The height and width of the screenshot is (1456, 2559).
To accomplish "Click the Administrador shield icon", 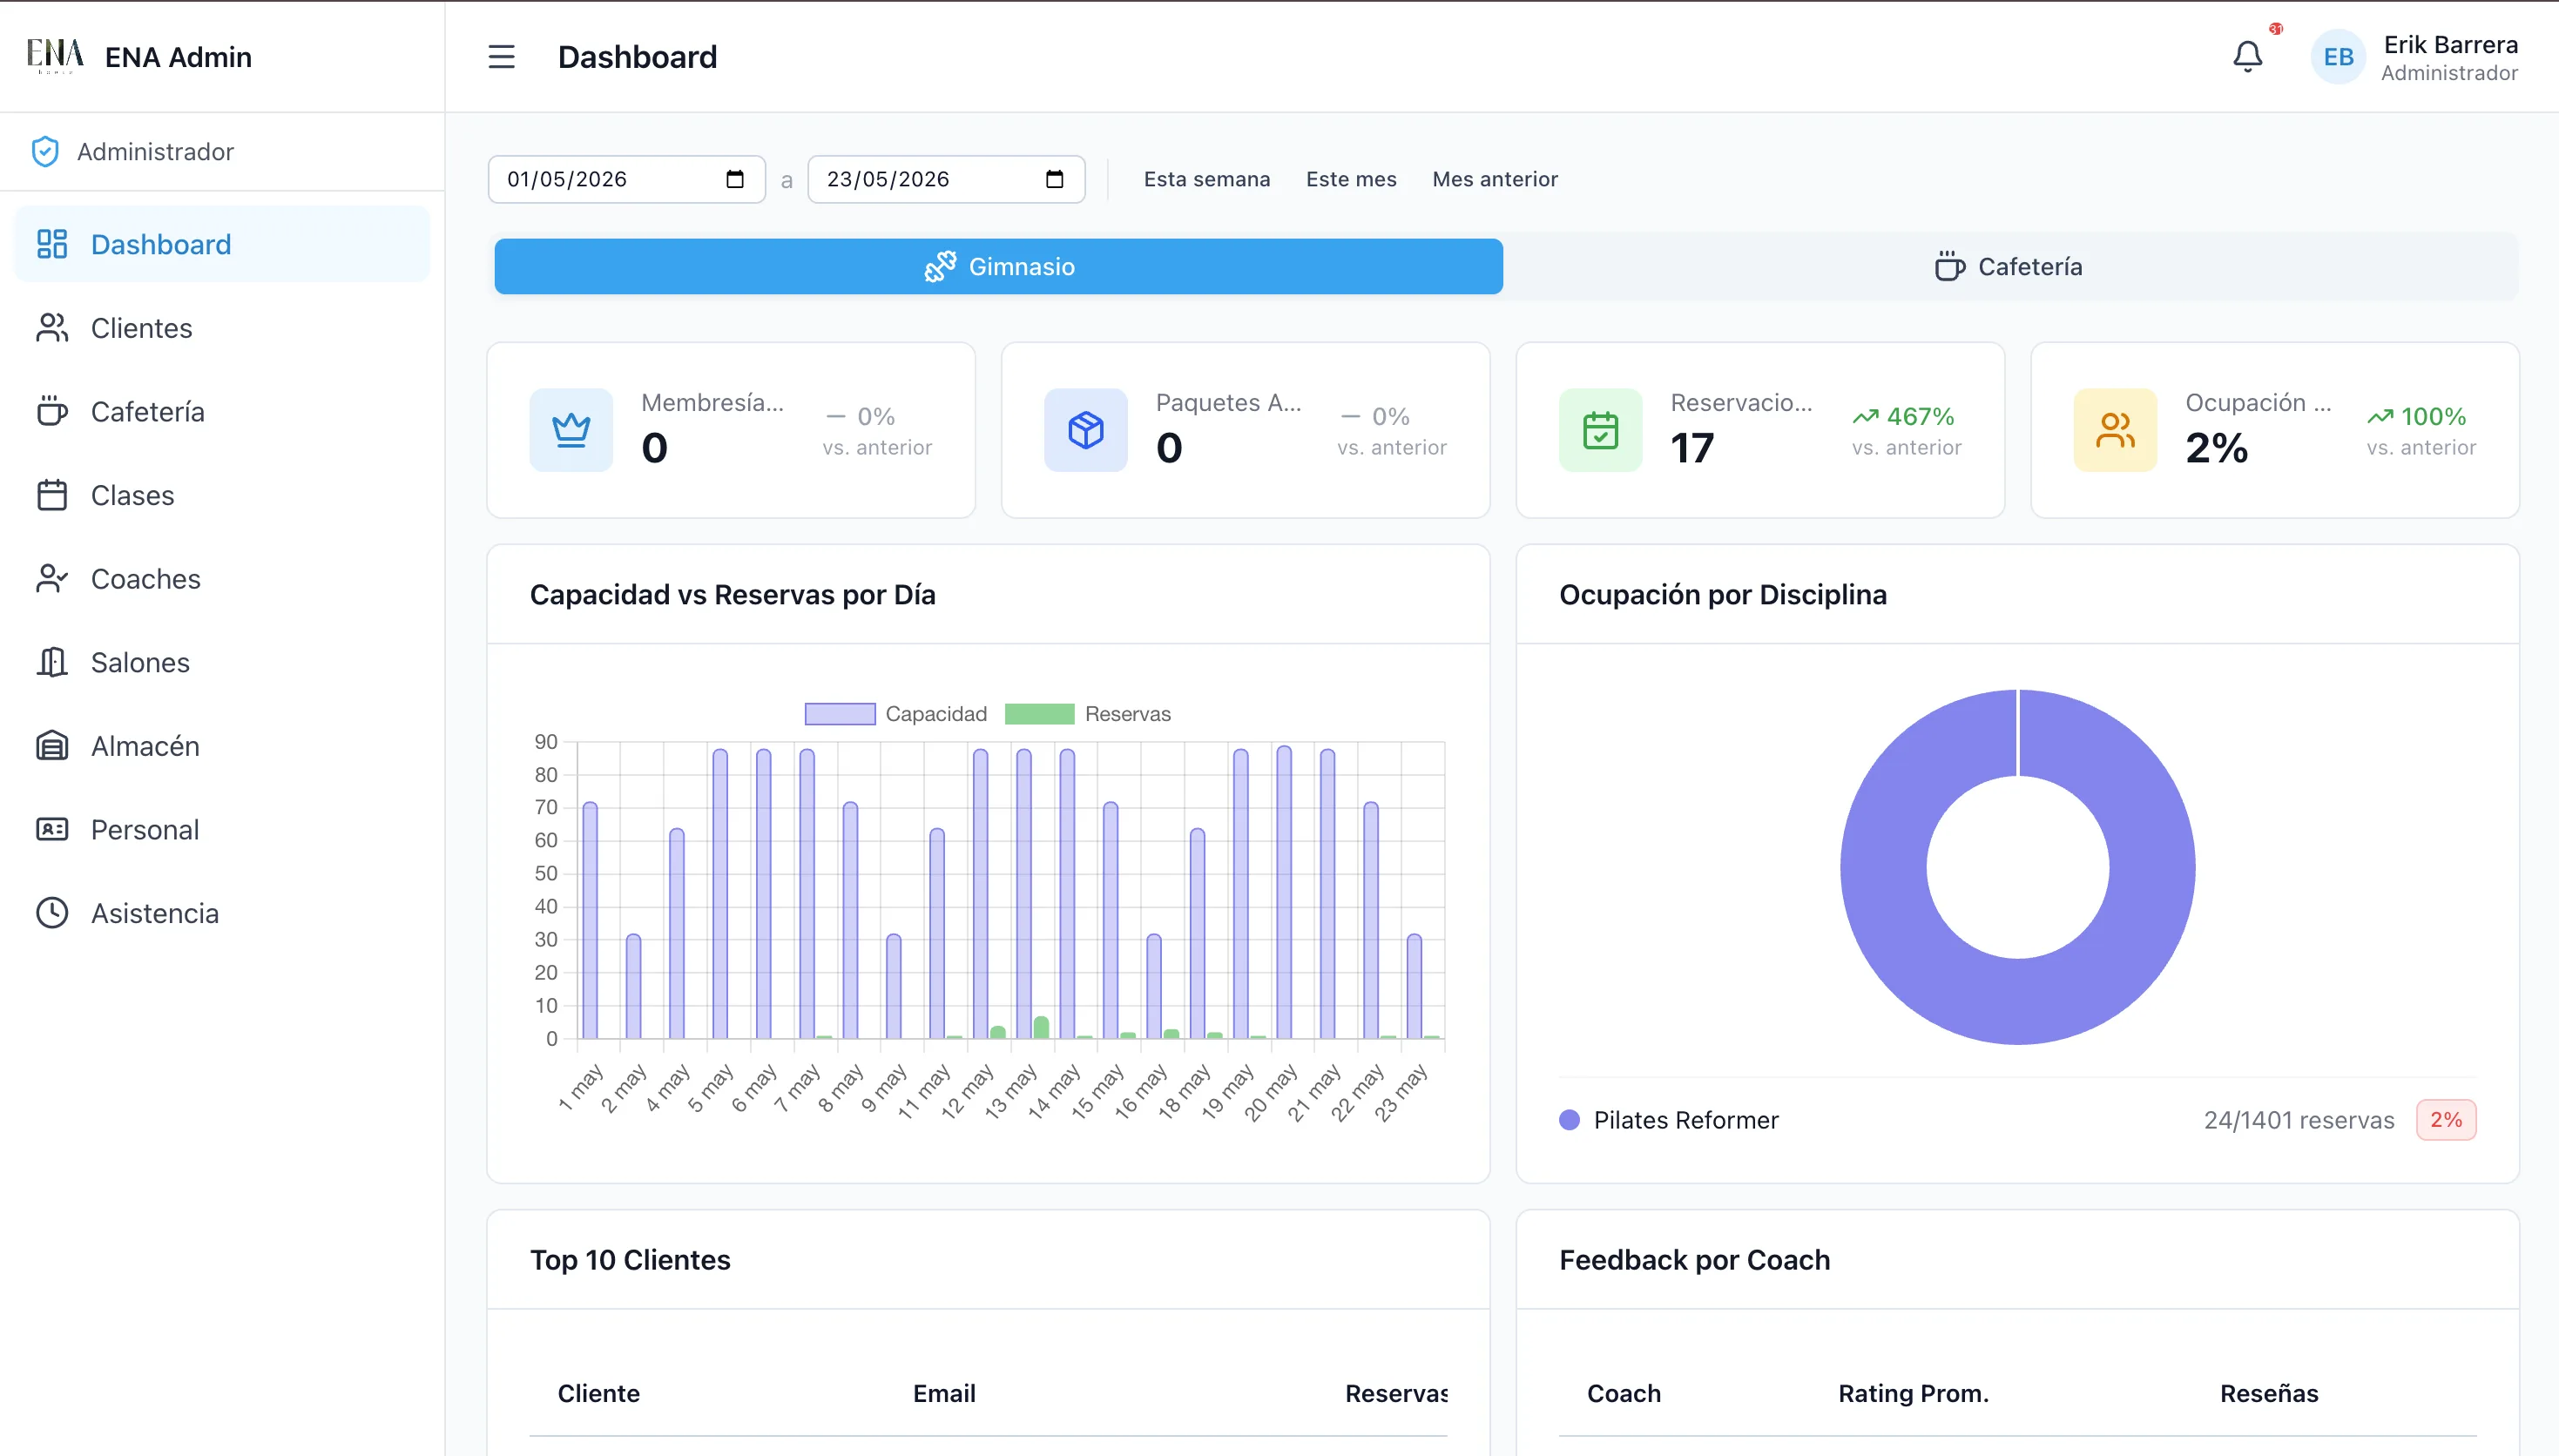I will coord(45,151).
